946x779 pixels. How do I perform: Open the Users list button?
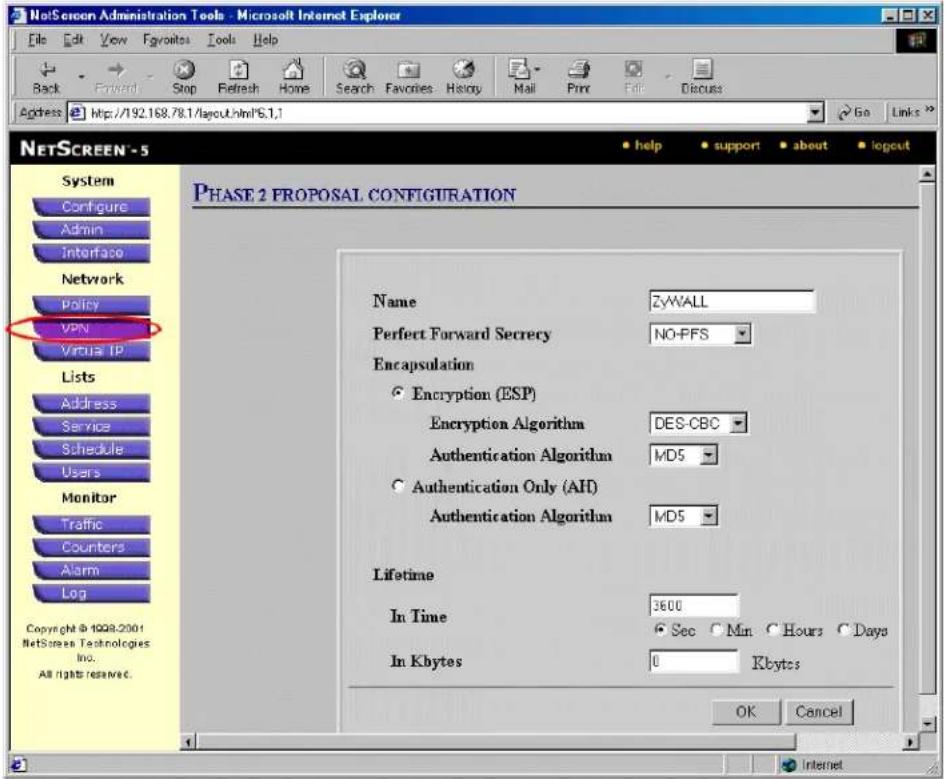click(x=92, y=472)
